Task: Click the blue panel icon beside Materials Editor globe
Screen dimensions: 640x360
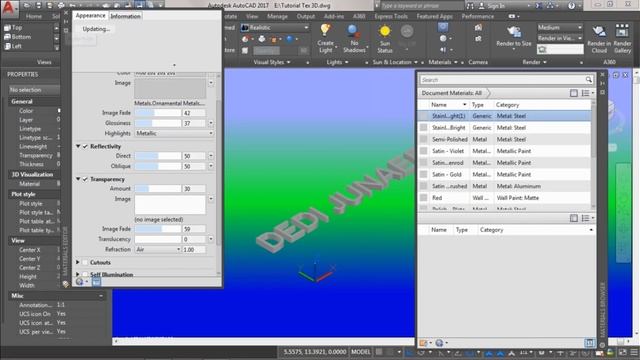Action: [x=96, y=281]
